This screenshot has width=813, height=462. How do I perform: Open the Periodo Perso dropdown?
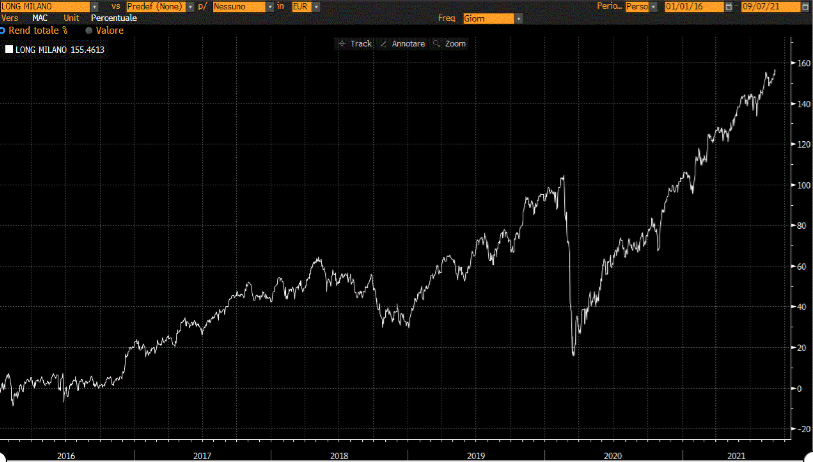pyautogui.click(x=654, y=6)
